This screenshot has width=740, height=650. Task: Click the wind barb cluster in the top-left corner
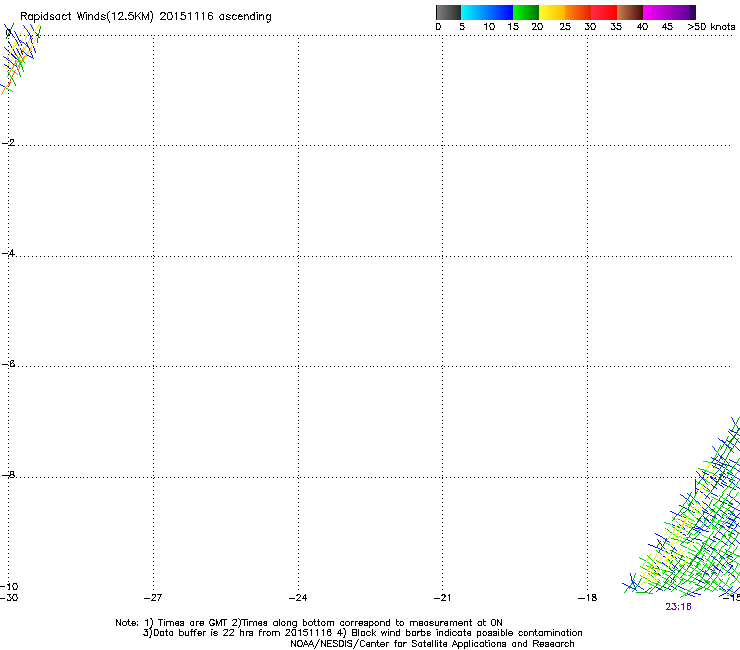coord(20,58)
